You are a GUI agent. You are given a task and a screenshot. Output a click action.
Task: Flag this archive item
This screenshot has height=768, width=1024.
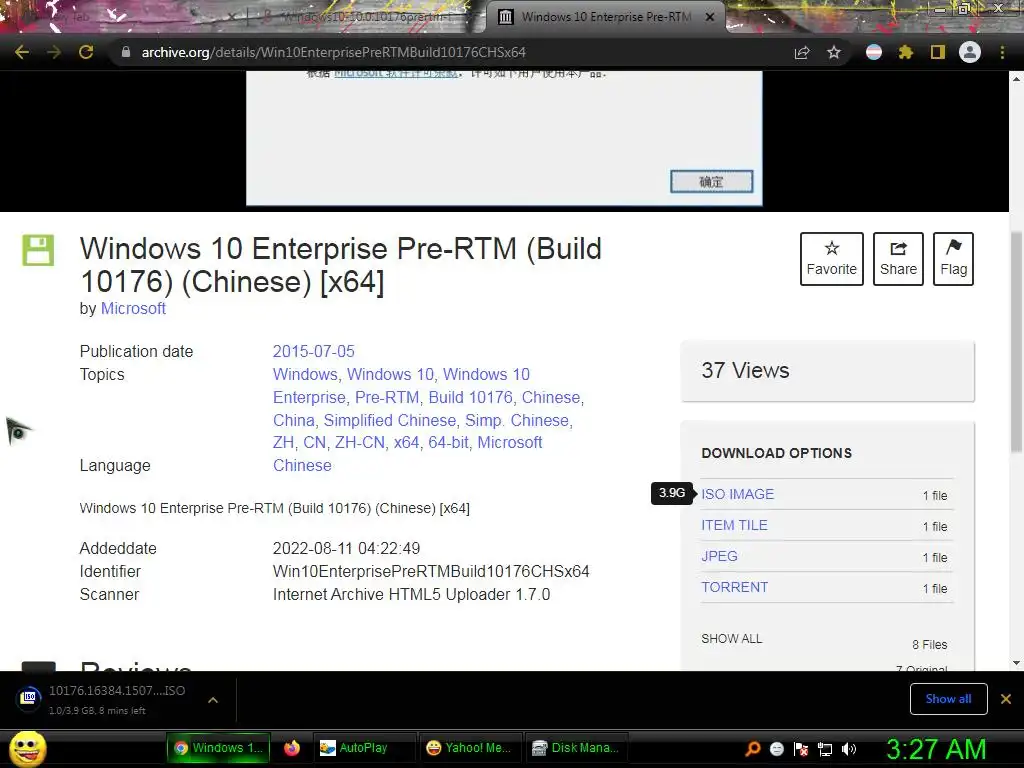coord(953,259)
